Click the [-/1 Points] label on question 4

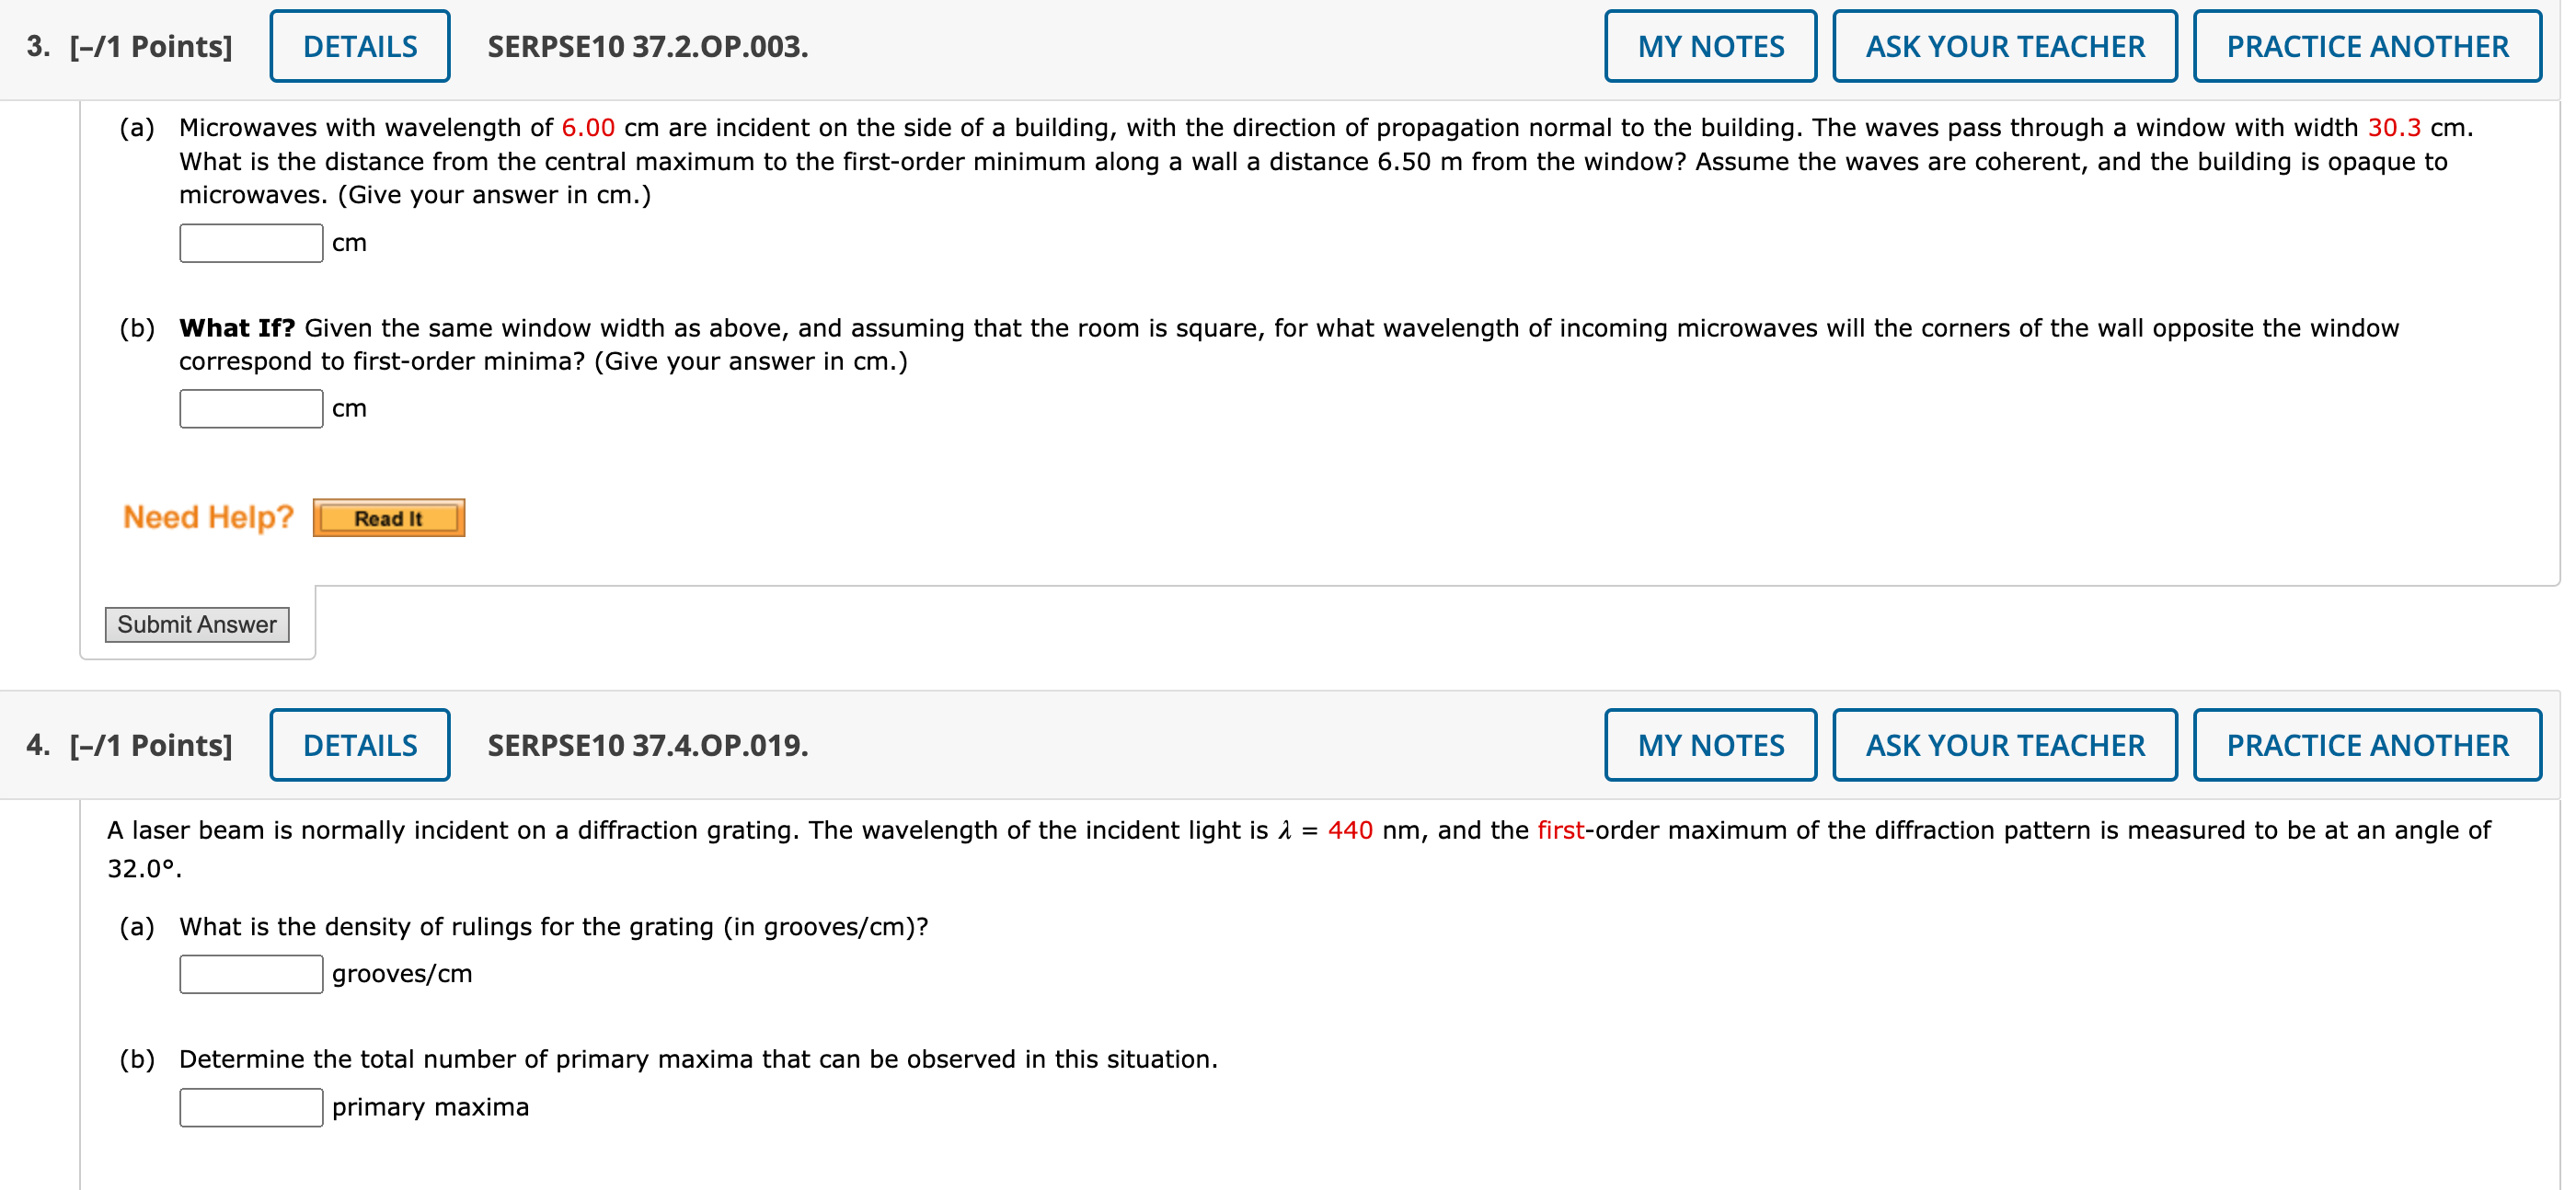(148, 744)
